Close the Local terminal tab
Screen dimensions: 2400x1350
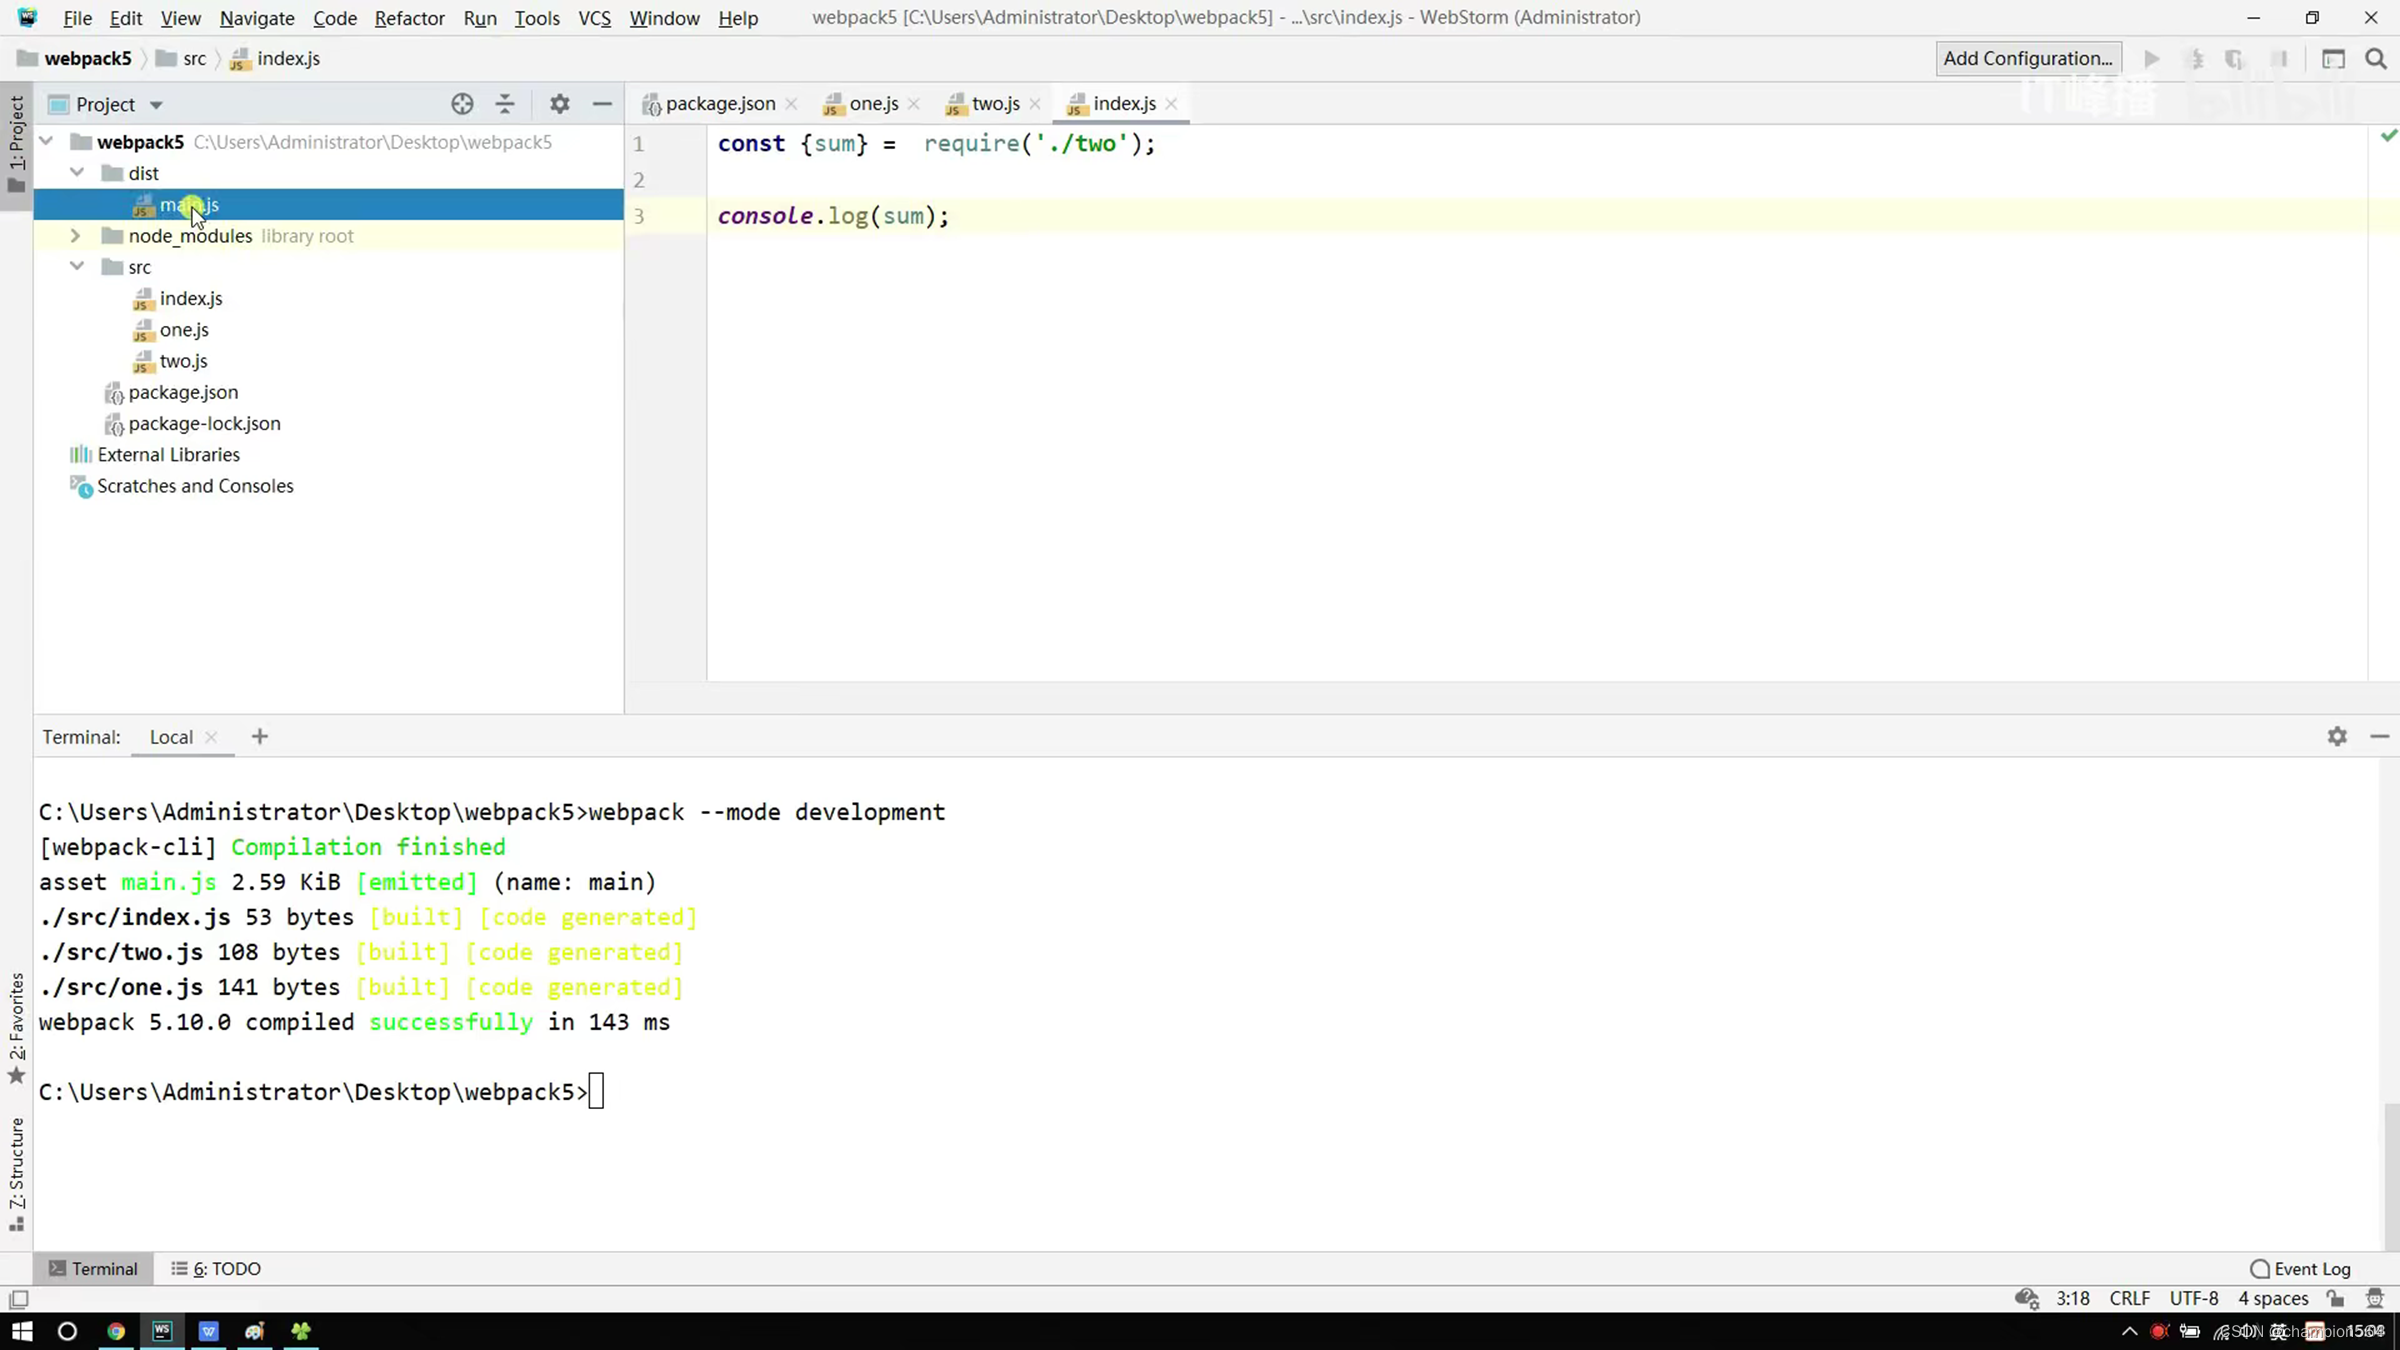[x=211, y=737]
